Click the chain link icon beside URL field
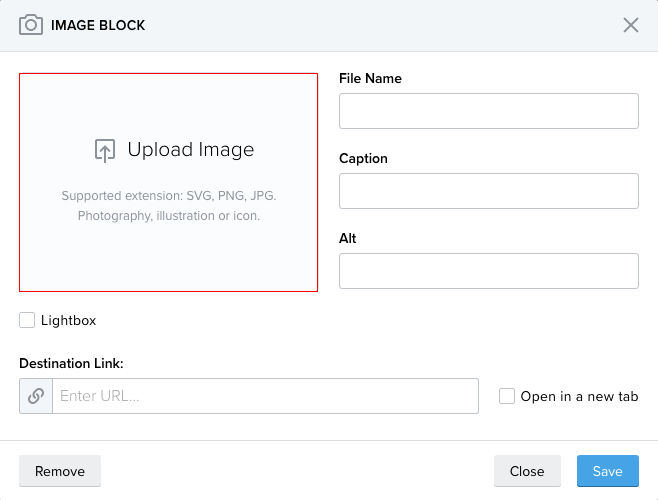The width and height of the screenshot is (658, 500). click(x=36, y=396)
